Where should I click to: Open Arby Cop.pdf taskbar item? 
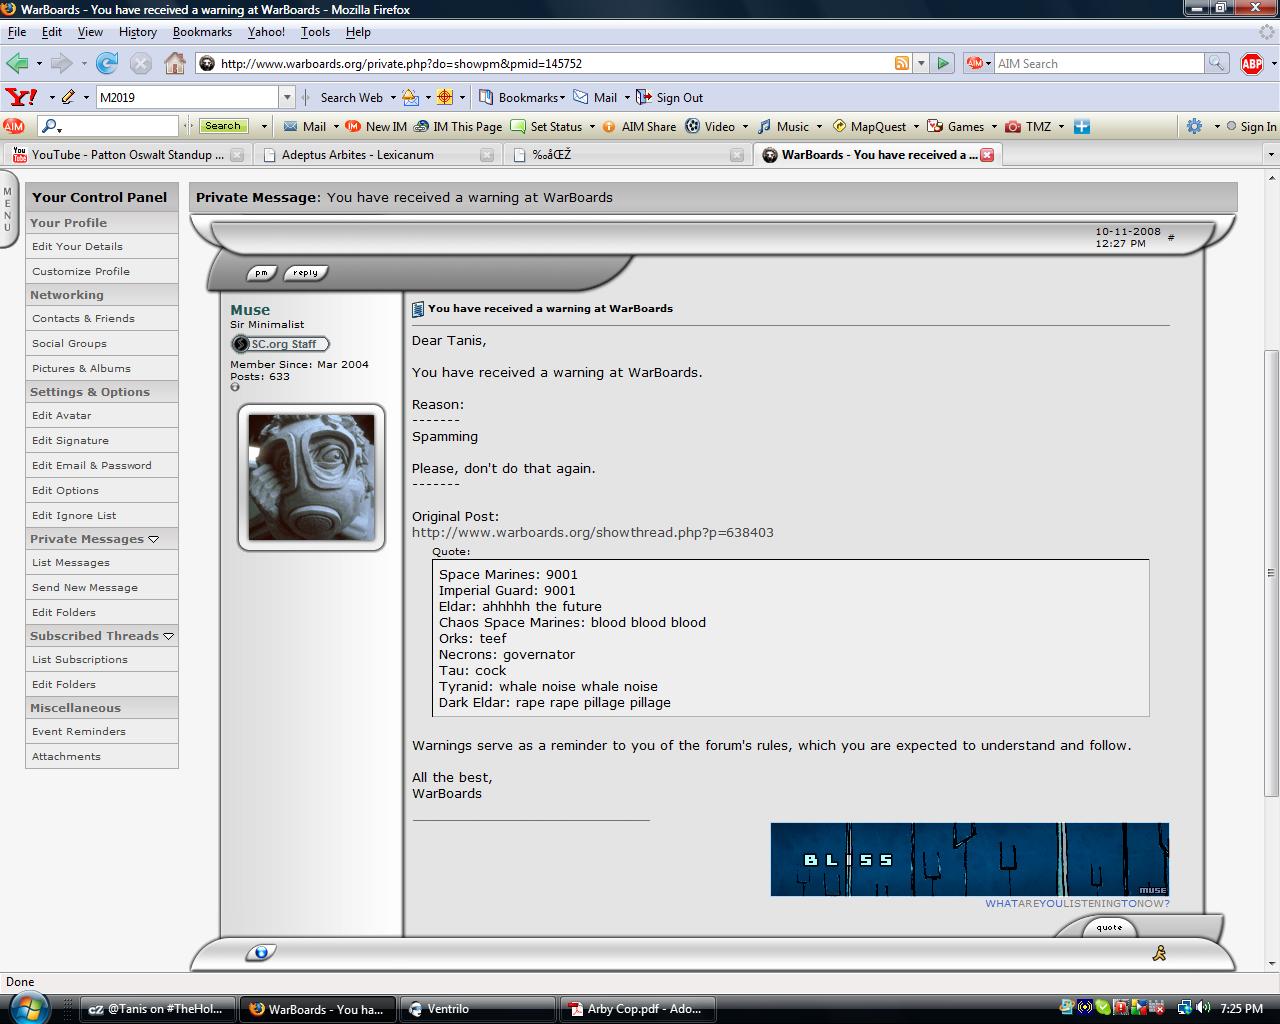[637, 1009]
